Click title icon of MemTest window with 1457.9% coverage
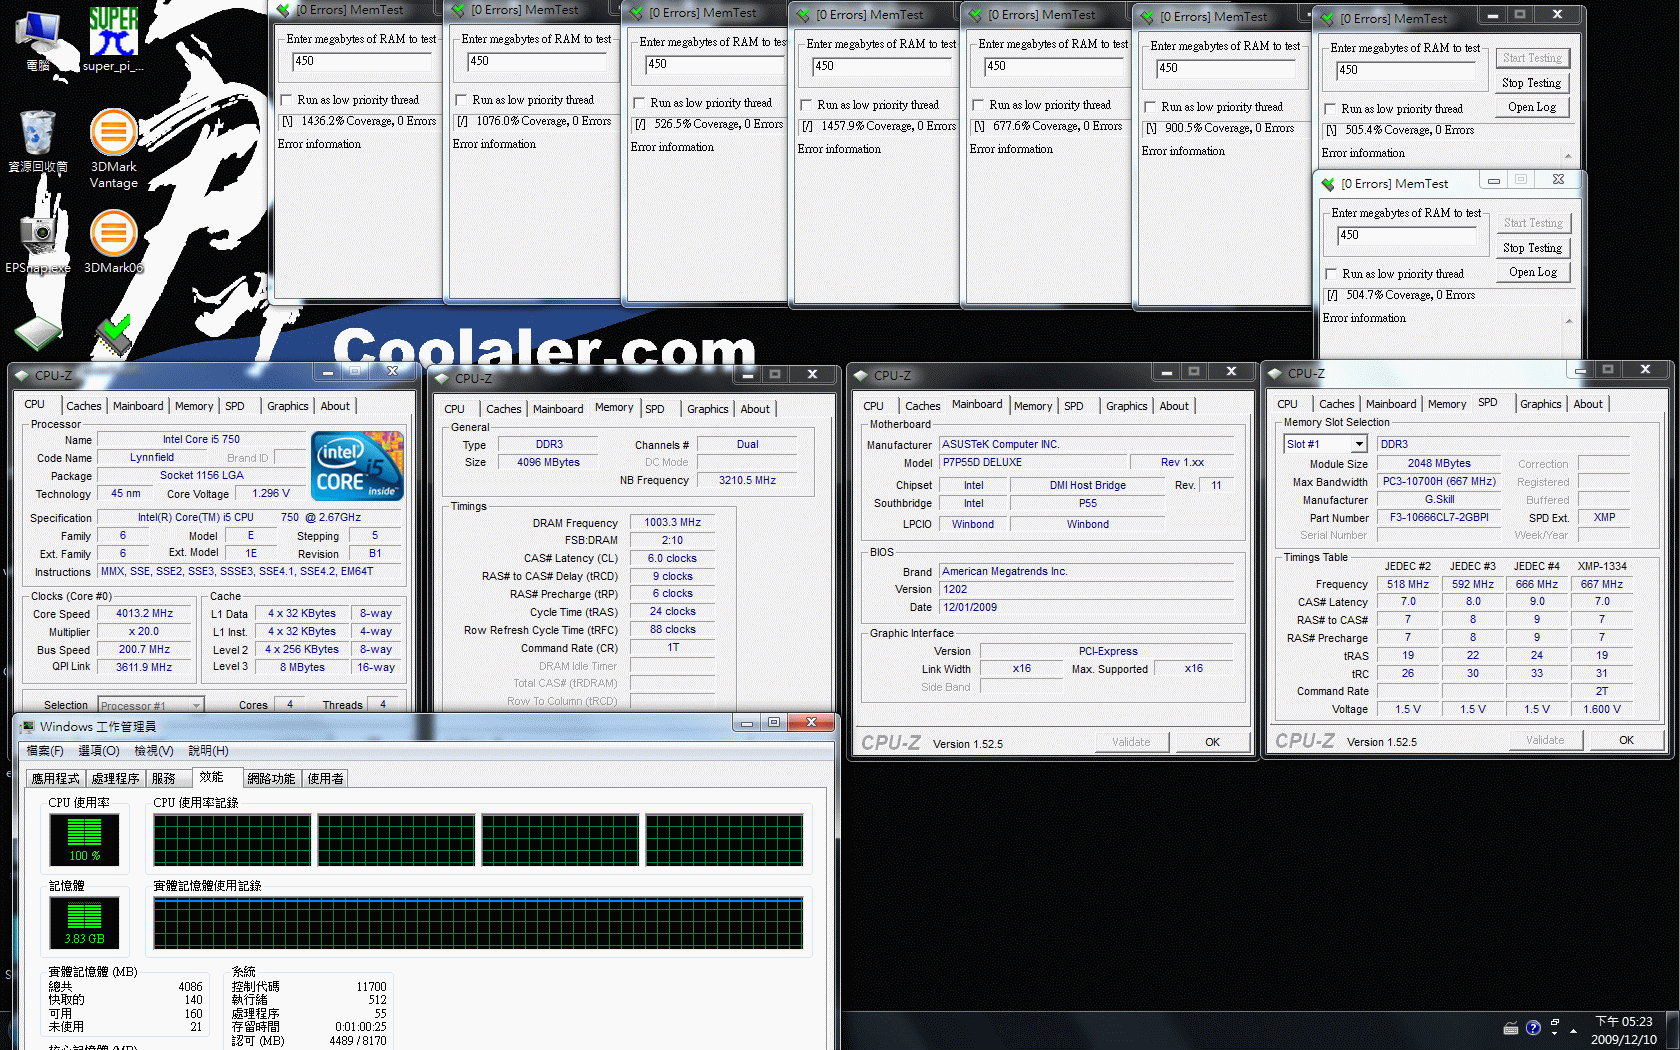This screenshot has width=1680, height=1050. tap(804, 15)
